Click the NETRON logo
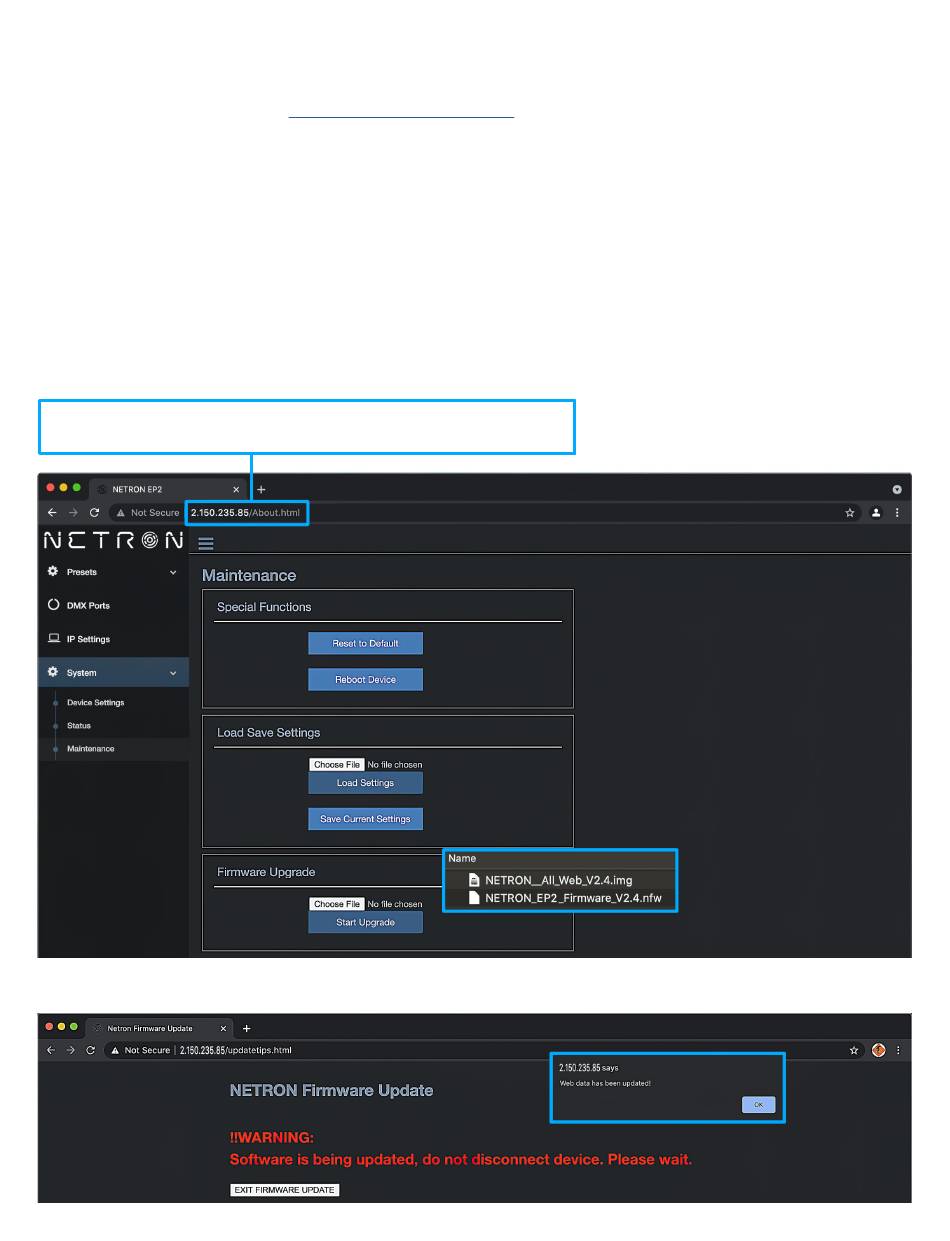The image size is (950, 1241). pyautogui.click(x=113, y=541)
